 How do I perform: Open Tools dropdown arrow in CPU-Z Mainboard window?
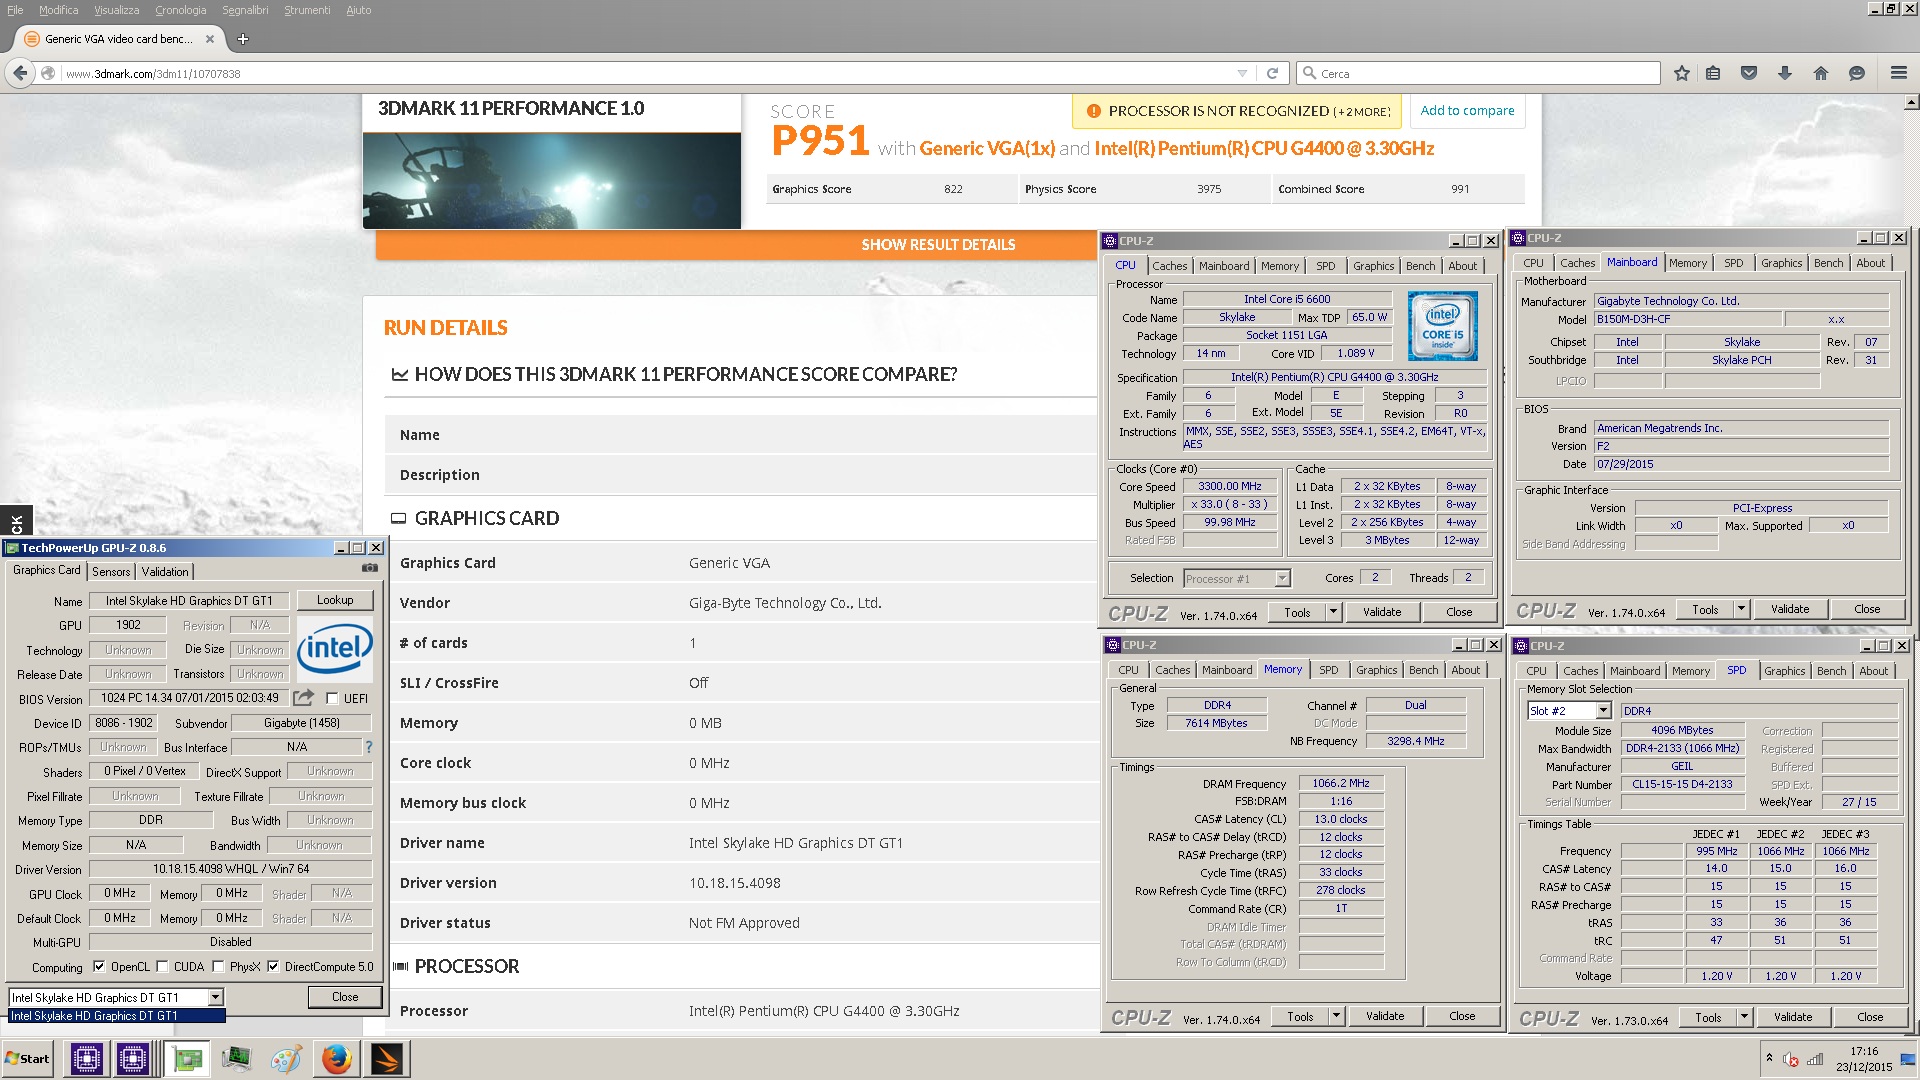tap(1741, 609)
